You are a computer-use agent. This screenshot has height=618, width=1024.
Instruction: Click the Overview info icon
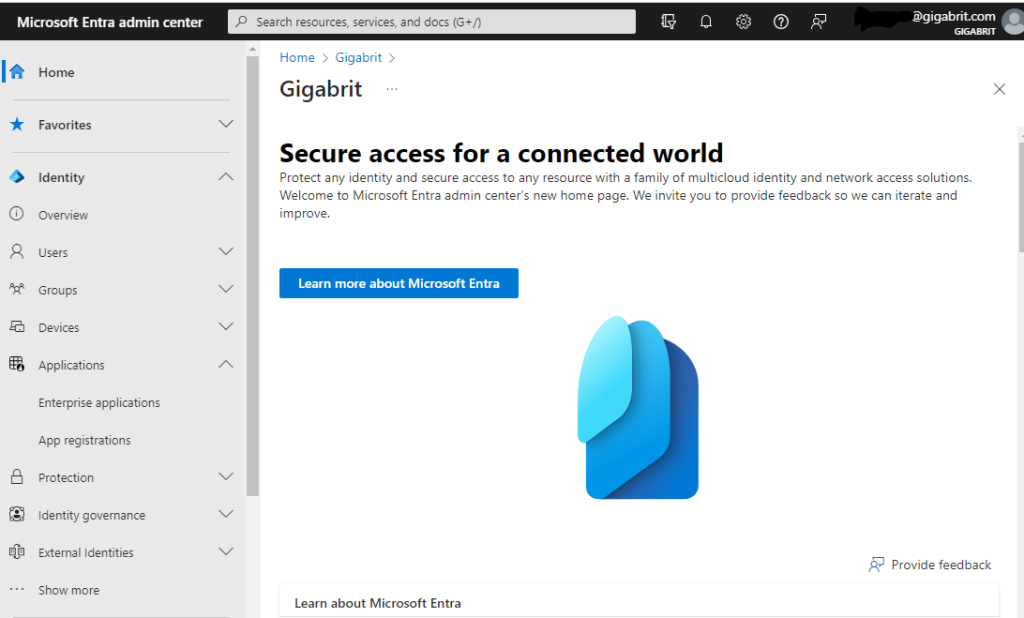pyautogui.click(x=17, y=214)
